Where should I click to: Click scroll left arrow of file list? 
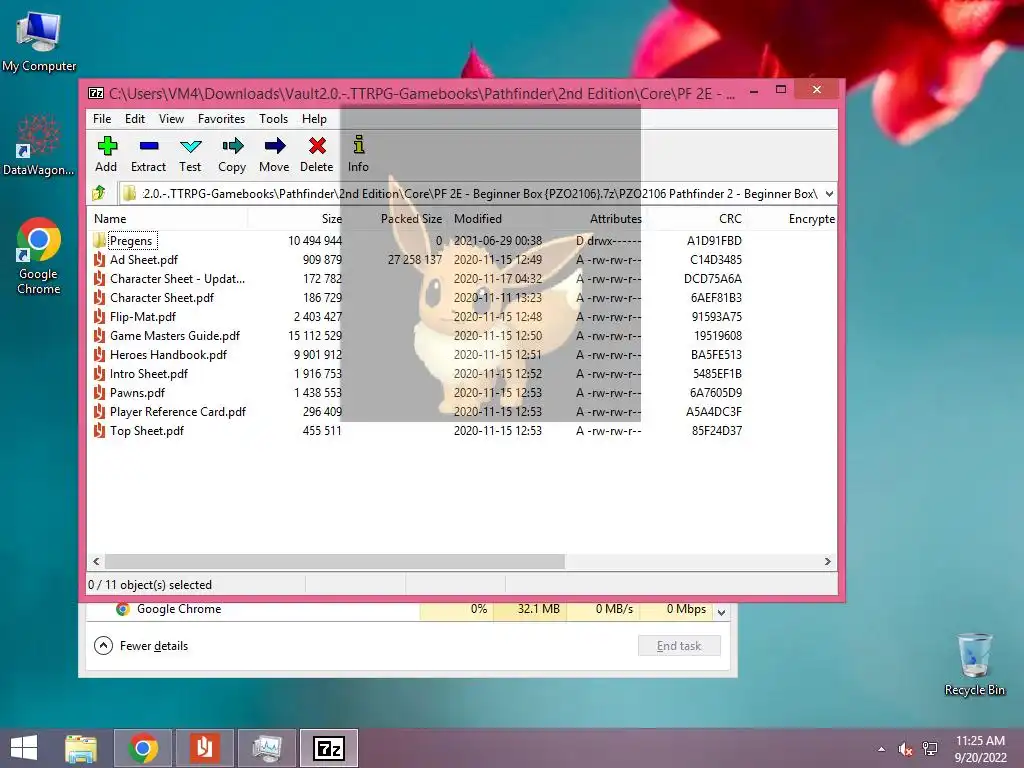click(97, 562)
